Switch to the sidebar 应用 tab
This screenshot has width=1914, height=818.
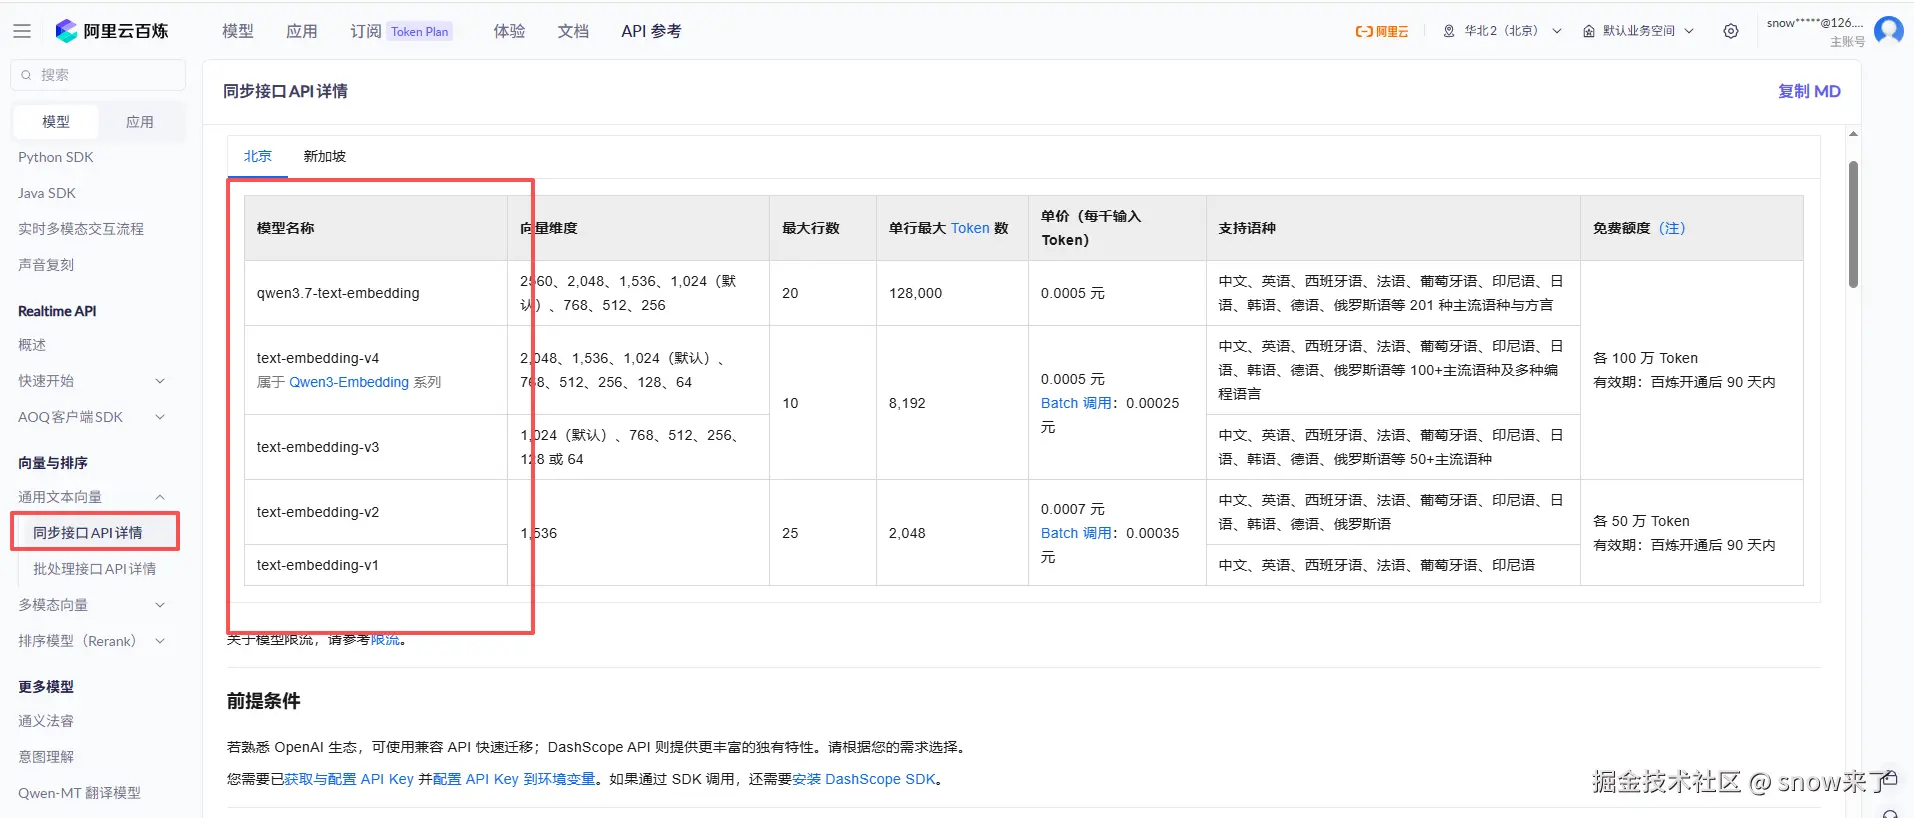[x=140, y=122]
